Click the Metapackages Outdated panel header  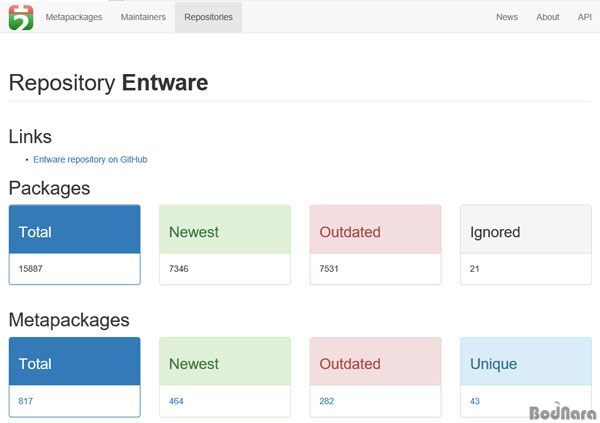pos(375,361)
